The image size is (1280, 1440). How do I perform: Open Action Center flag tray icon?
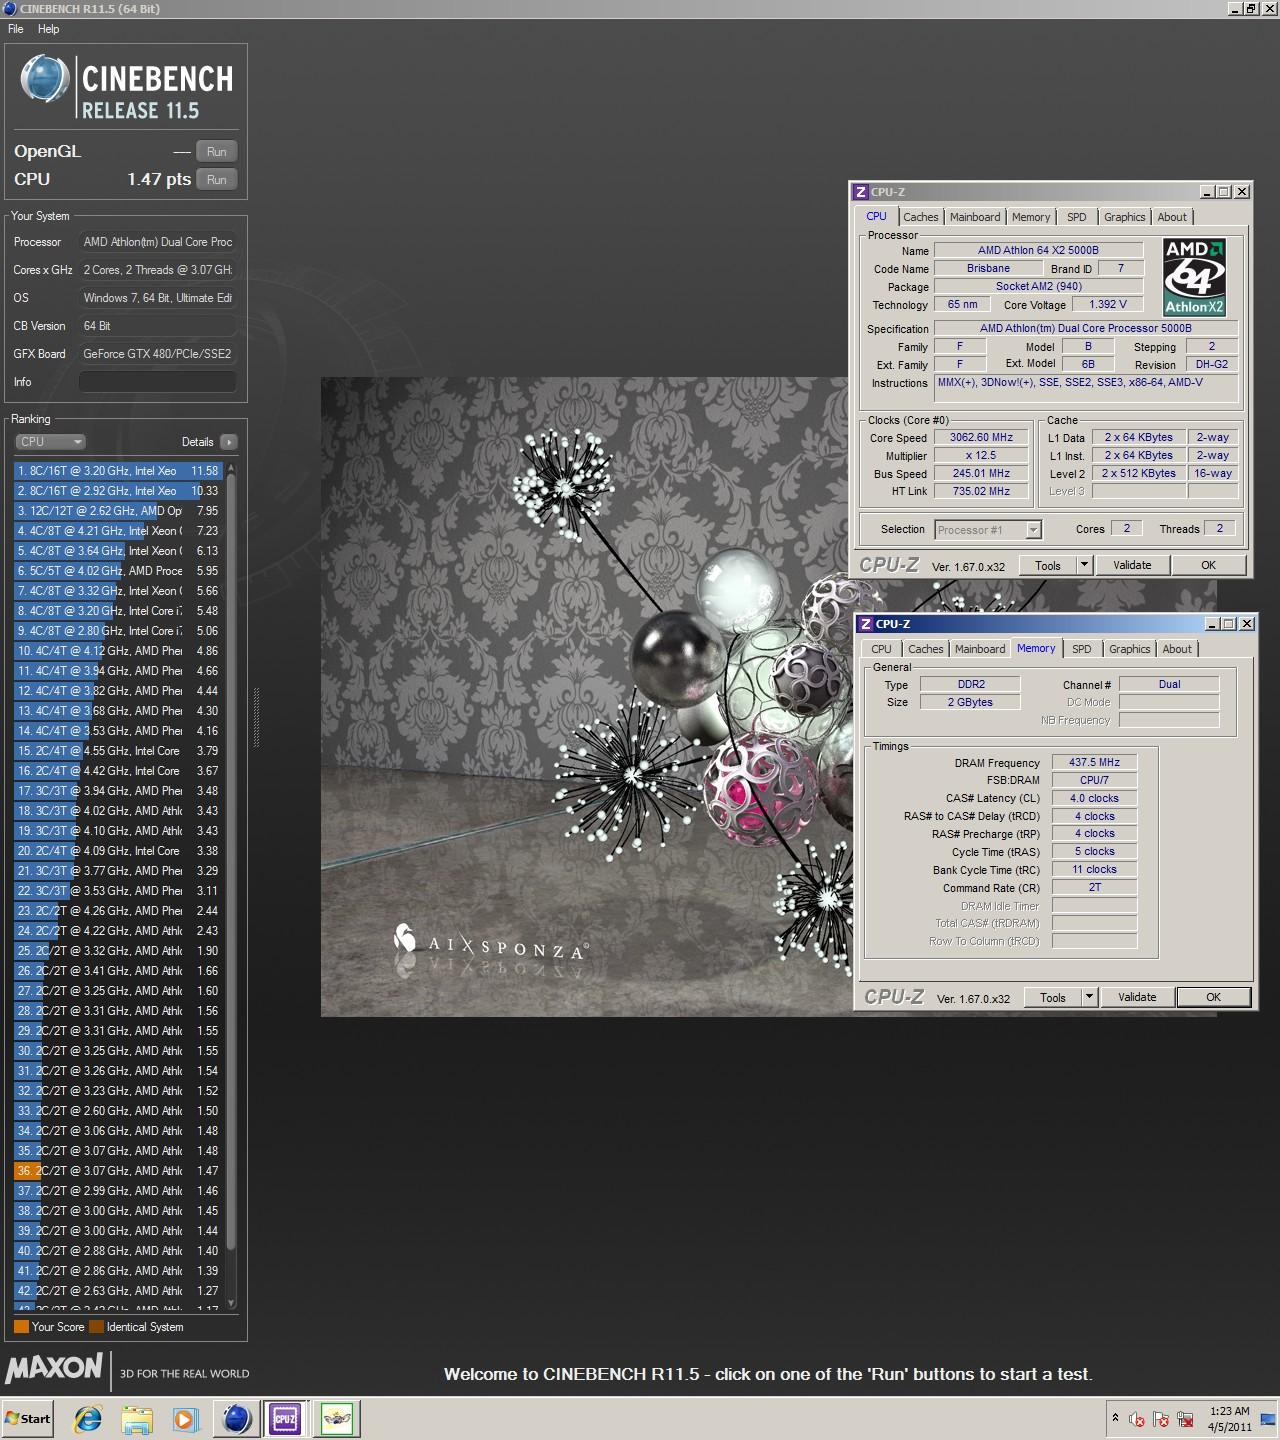(x=1161, y=1419)
